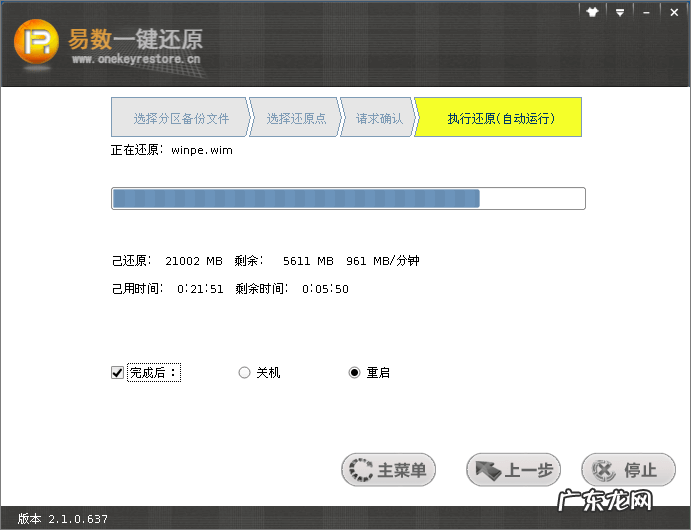This screenshot has width=691, height=530.
Task: Open the www.onekeyrestore.cn website text
Action: [x=136, y=59]
